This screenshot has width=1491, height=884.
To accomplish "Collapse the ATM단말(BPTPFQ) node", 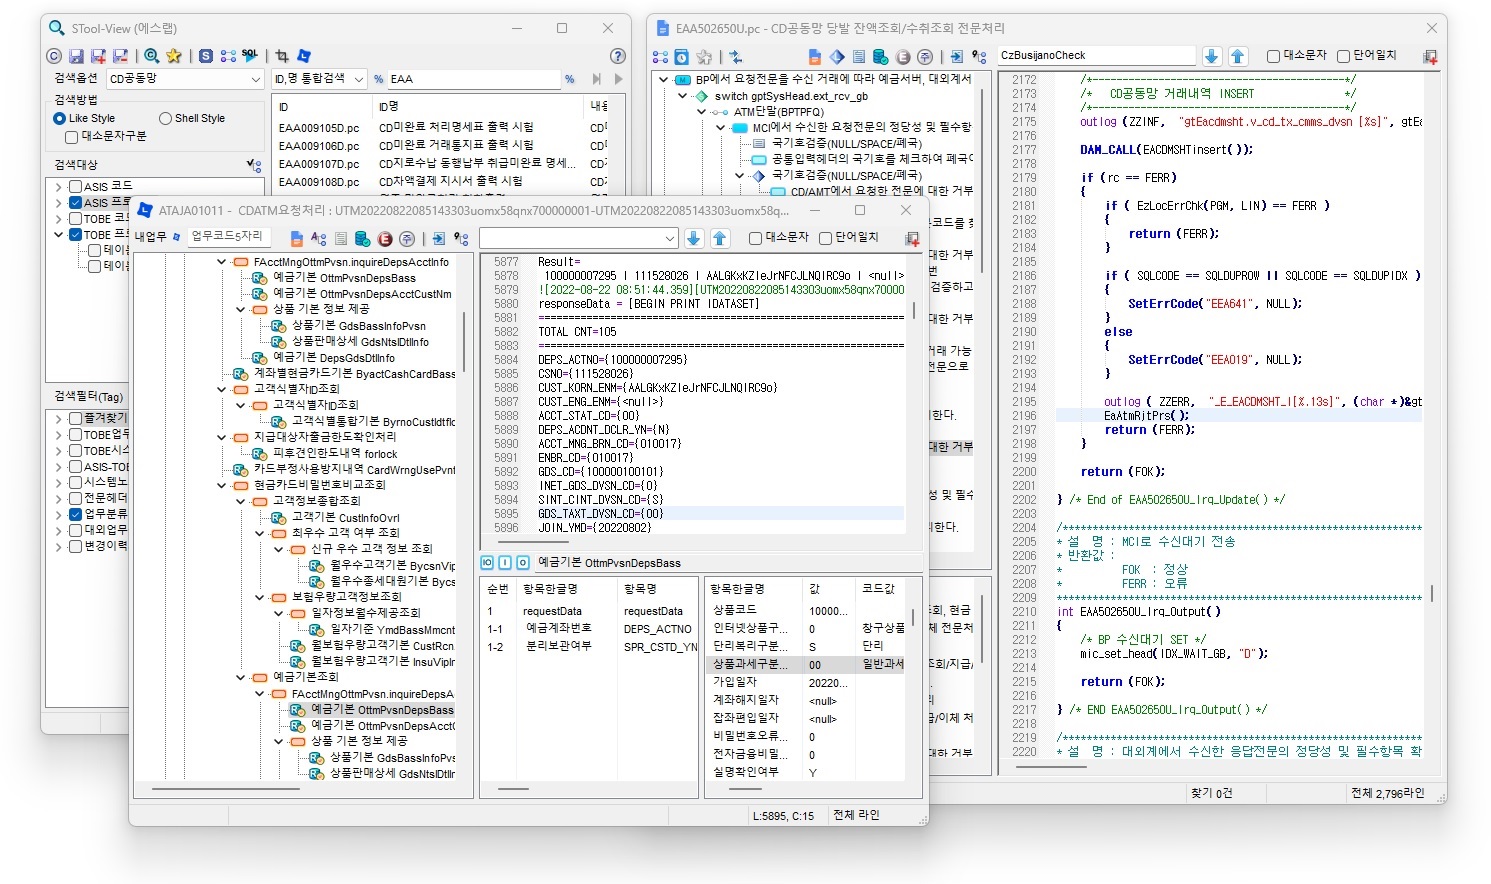I will [x=702, y=112].
